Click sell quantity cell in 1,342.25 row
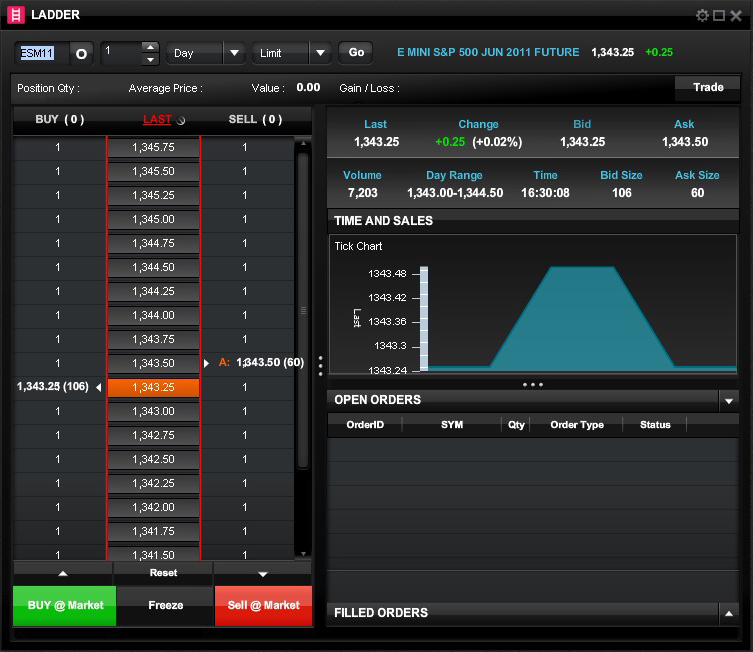753x652 pixels. [x=246, y=483]
